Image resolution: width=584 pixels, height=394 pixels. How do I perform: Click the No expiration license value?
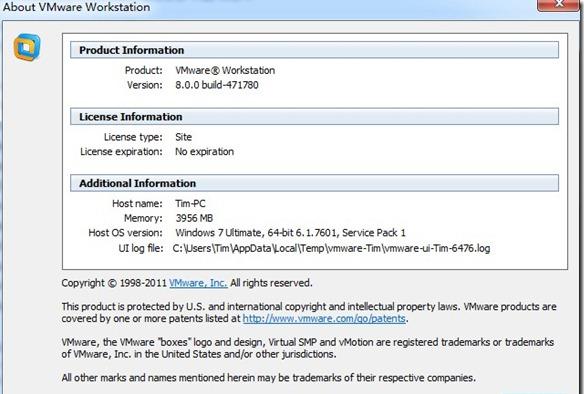[204, 152]
